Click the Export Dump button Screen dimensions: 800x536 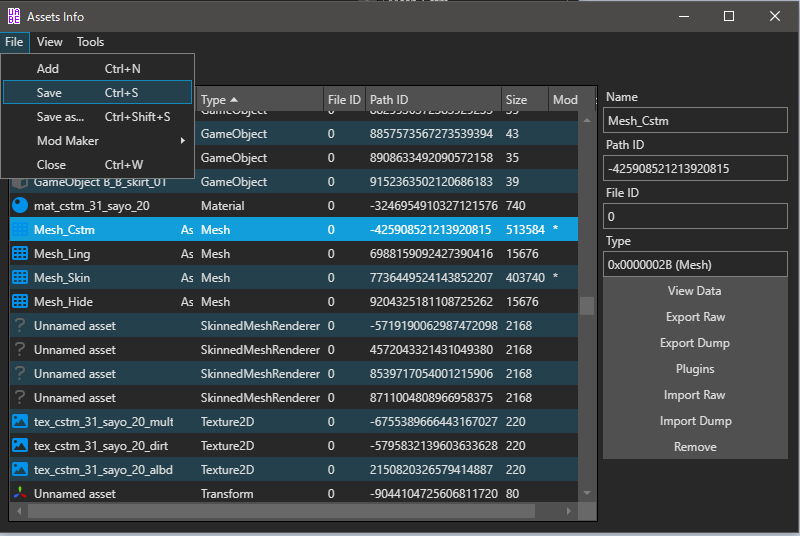[695, 343]
